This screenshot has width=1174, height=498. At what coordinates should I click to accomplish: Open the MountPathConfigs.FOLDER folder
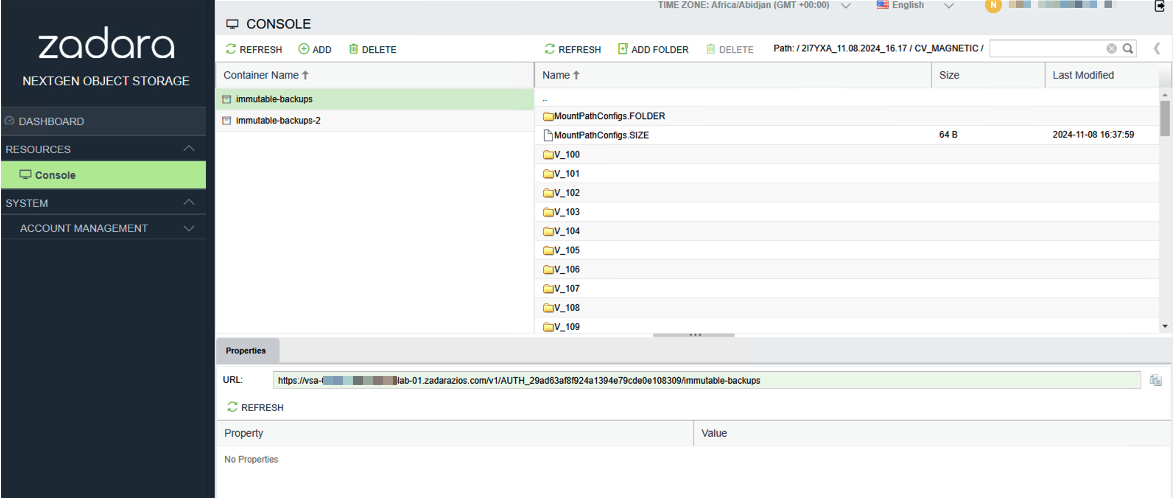(x=603, y=116)
